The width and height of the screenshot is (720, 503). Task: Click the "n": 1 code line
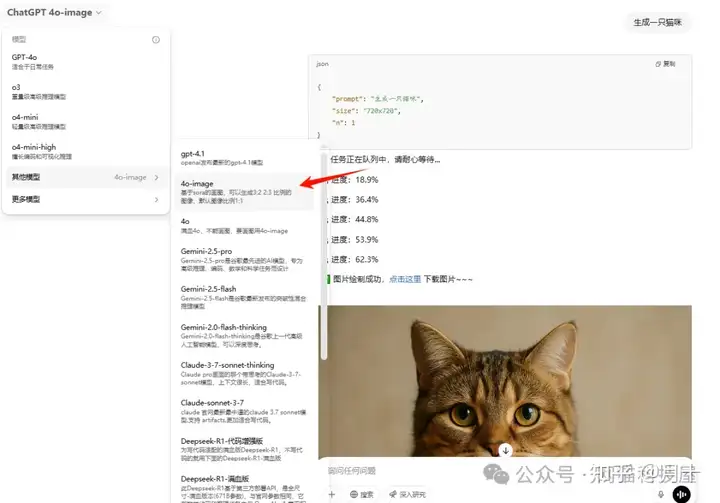point(343,123)
